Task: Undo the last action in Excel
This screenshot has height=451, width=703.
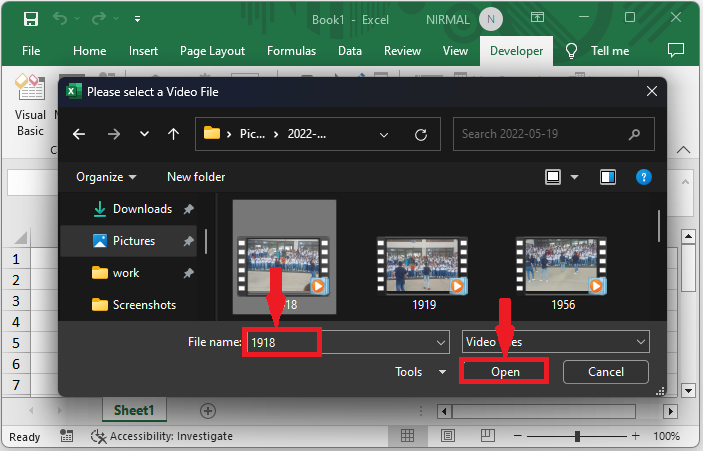Action: (60, 18)
